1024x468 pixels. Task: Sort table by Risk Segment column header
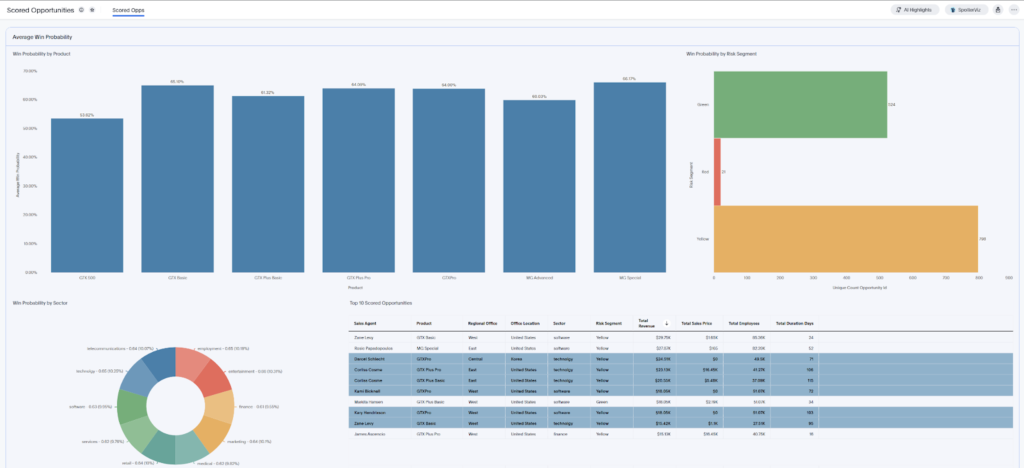(608, 324)
